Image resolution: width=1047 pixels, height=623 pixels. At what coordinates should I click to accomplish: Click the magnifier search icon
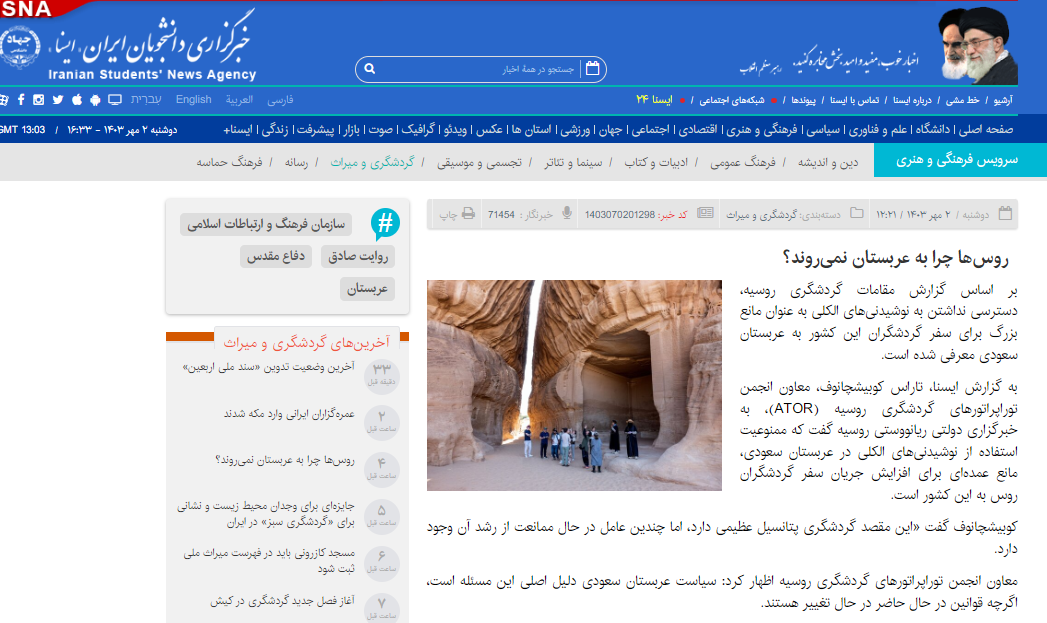pos(370,69)
